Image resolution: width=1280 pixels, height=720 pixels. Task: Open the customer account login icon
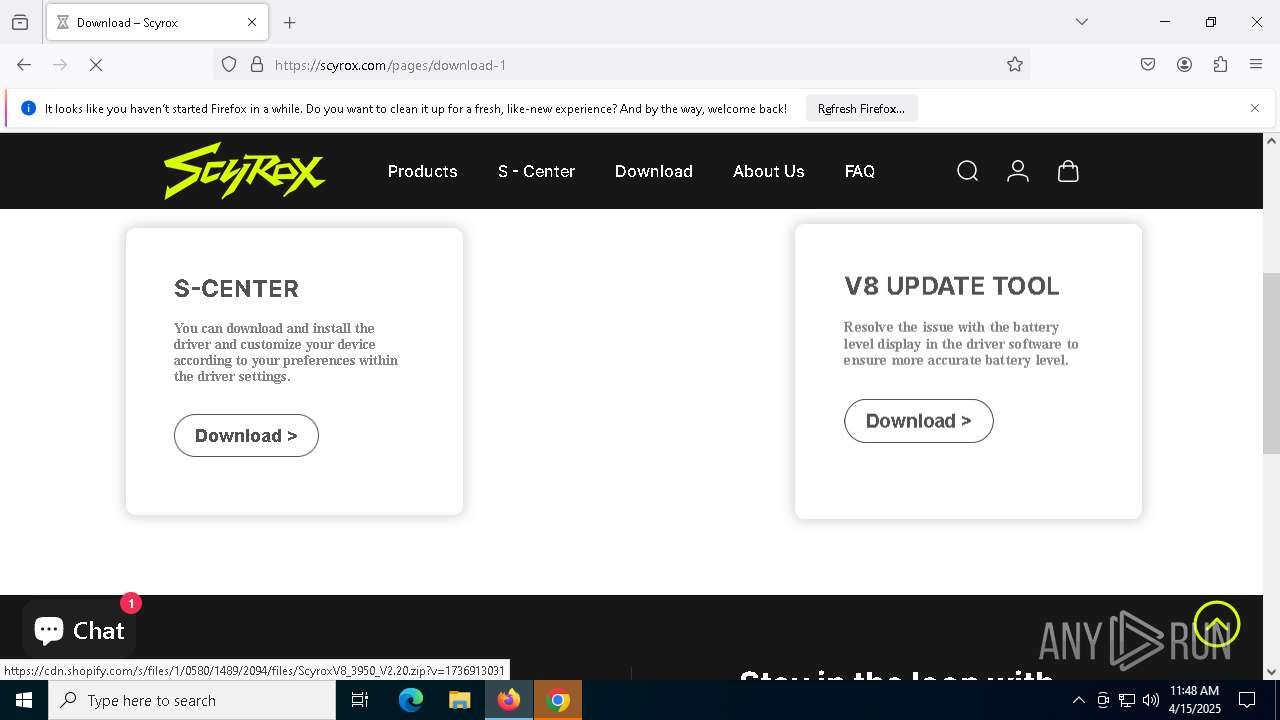pos(1018,172)
